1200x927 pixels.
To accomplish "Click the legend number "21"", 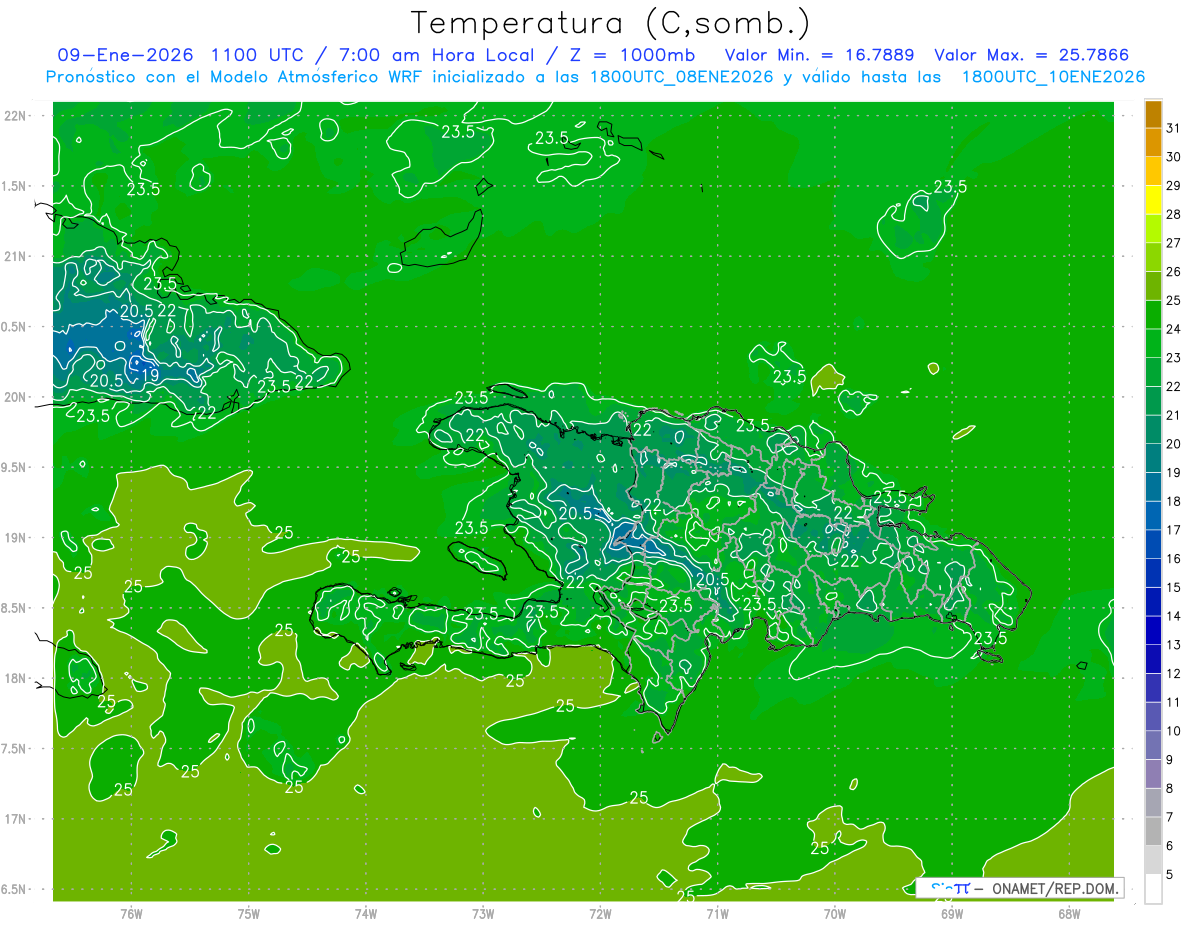I will (x=1173, y=415).
